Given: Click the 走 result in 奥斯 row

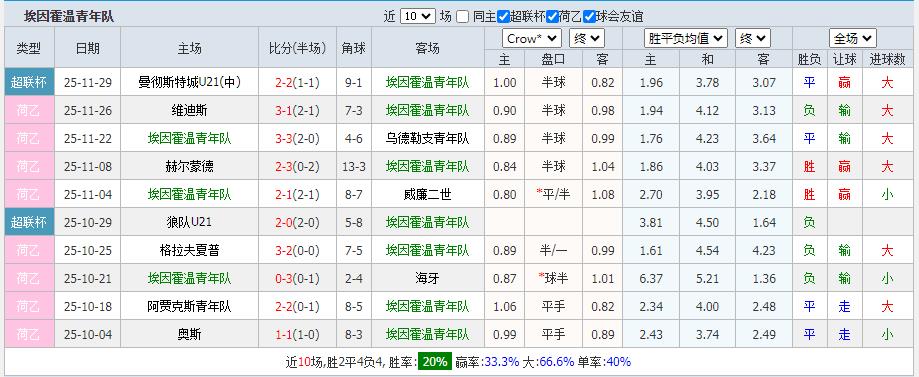Looking at the screenshot, I should (x=845, y=334).
